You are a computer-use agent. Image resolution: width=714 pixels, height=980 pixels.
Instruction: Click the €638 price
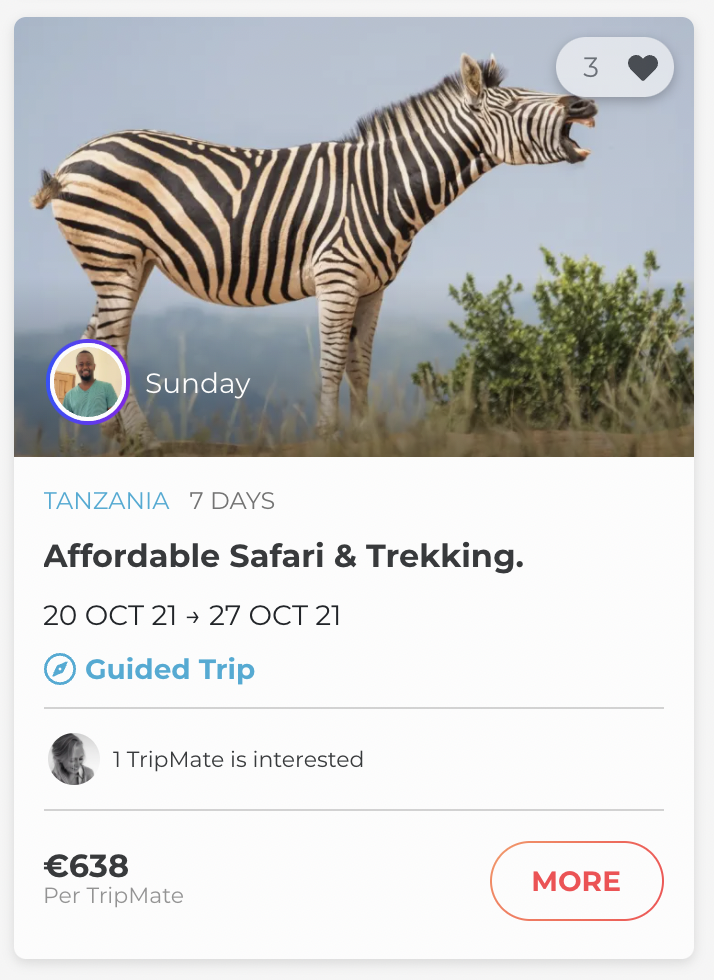pos(87,866)
